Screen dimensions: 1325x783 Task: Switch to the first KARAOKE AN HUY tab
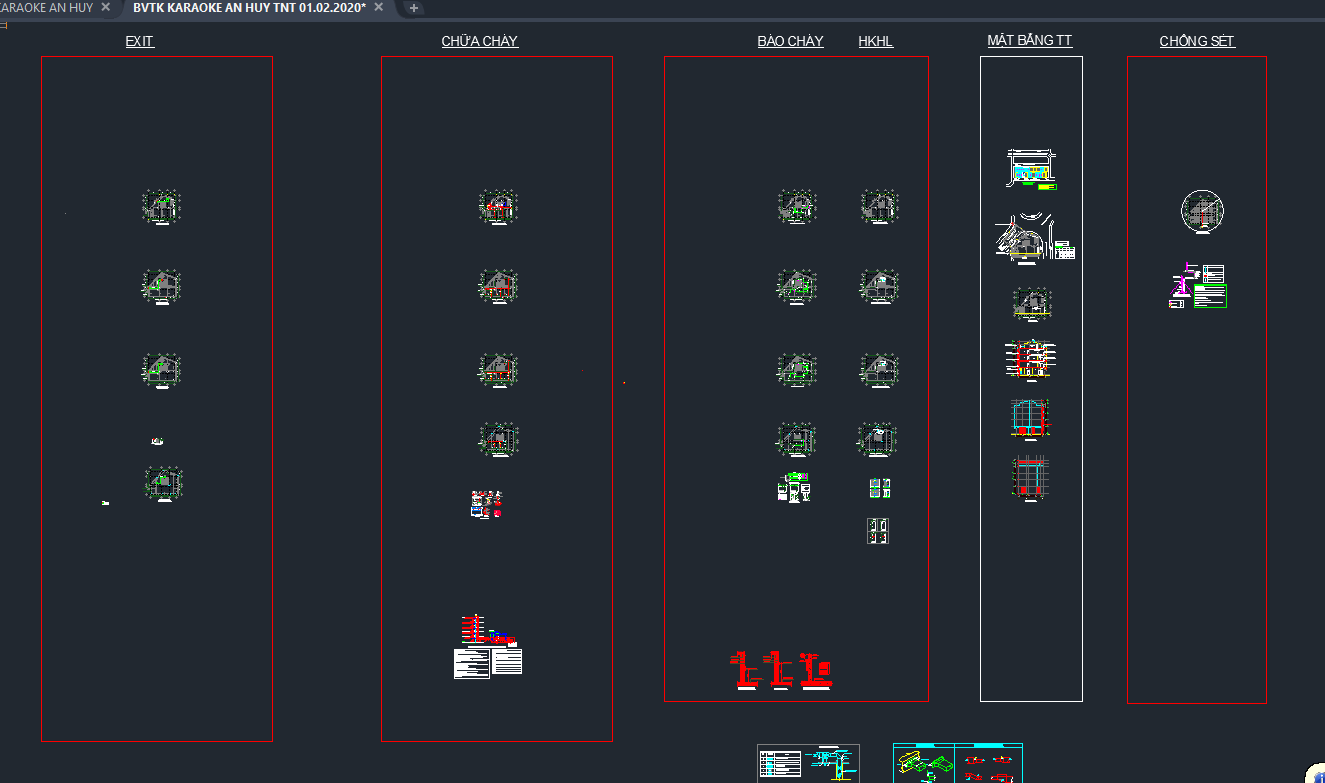click(46, 8)
